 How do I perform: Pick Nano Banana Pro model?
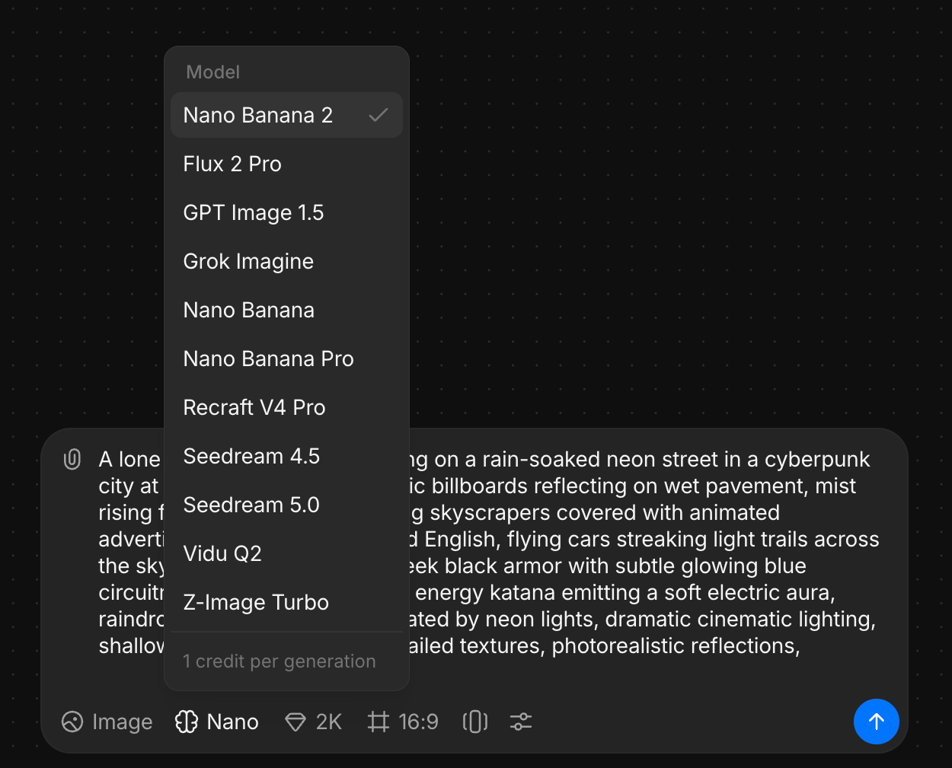pos(287,359)
